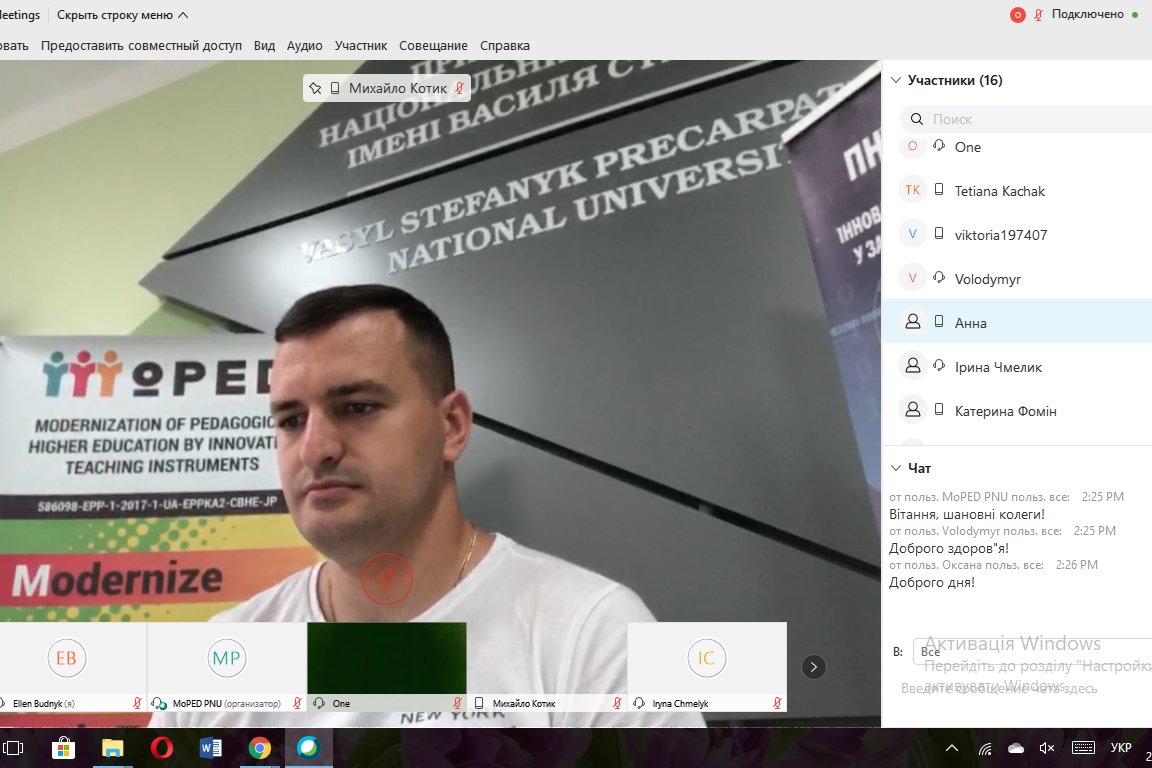1152x768 pixels.
Task: Show next participant thumbnails with arrow button
Action: [x=814, y=667]
